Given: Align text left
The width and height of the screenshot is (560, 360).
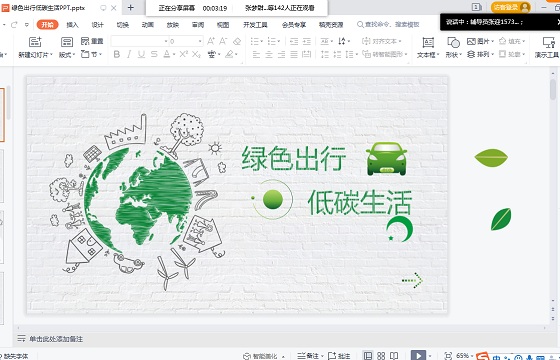Looking at the screenshot, I should tap(256, 54).
